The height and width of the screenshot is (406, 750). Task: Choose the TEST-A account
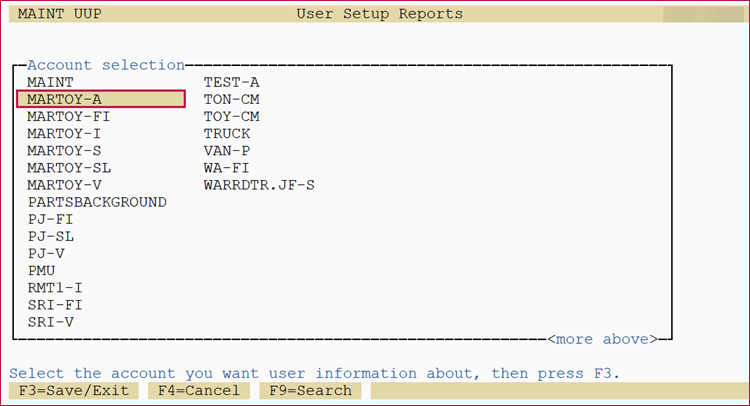(x=231, y=82)
